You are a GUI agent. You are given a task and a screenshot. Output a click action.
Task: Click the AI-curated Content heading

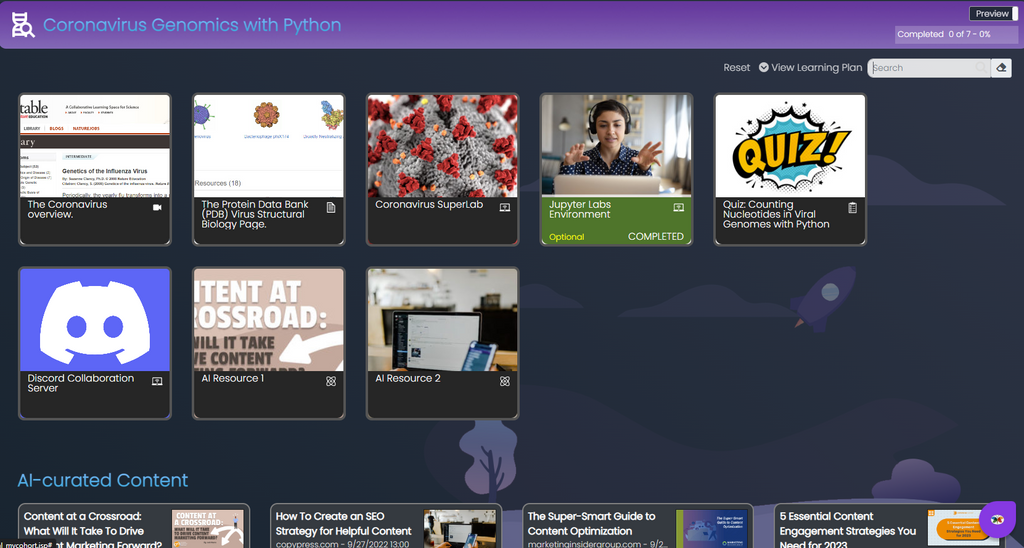[x=103, y=480]
